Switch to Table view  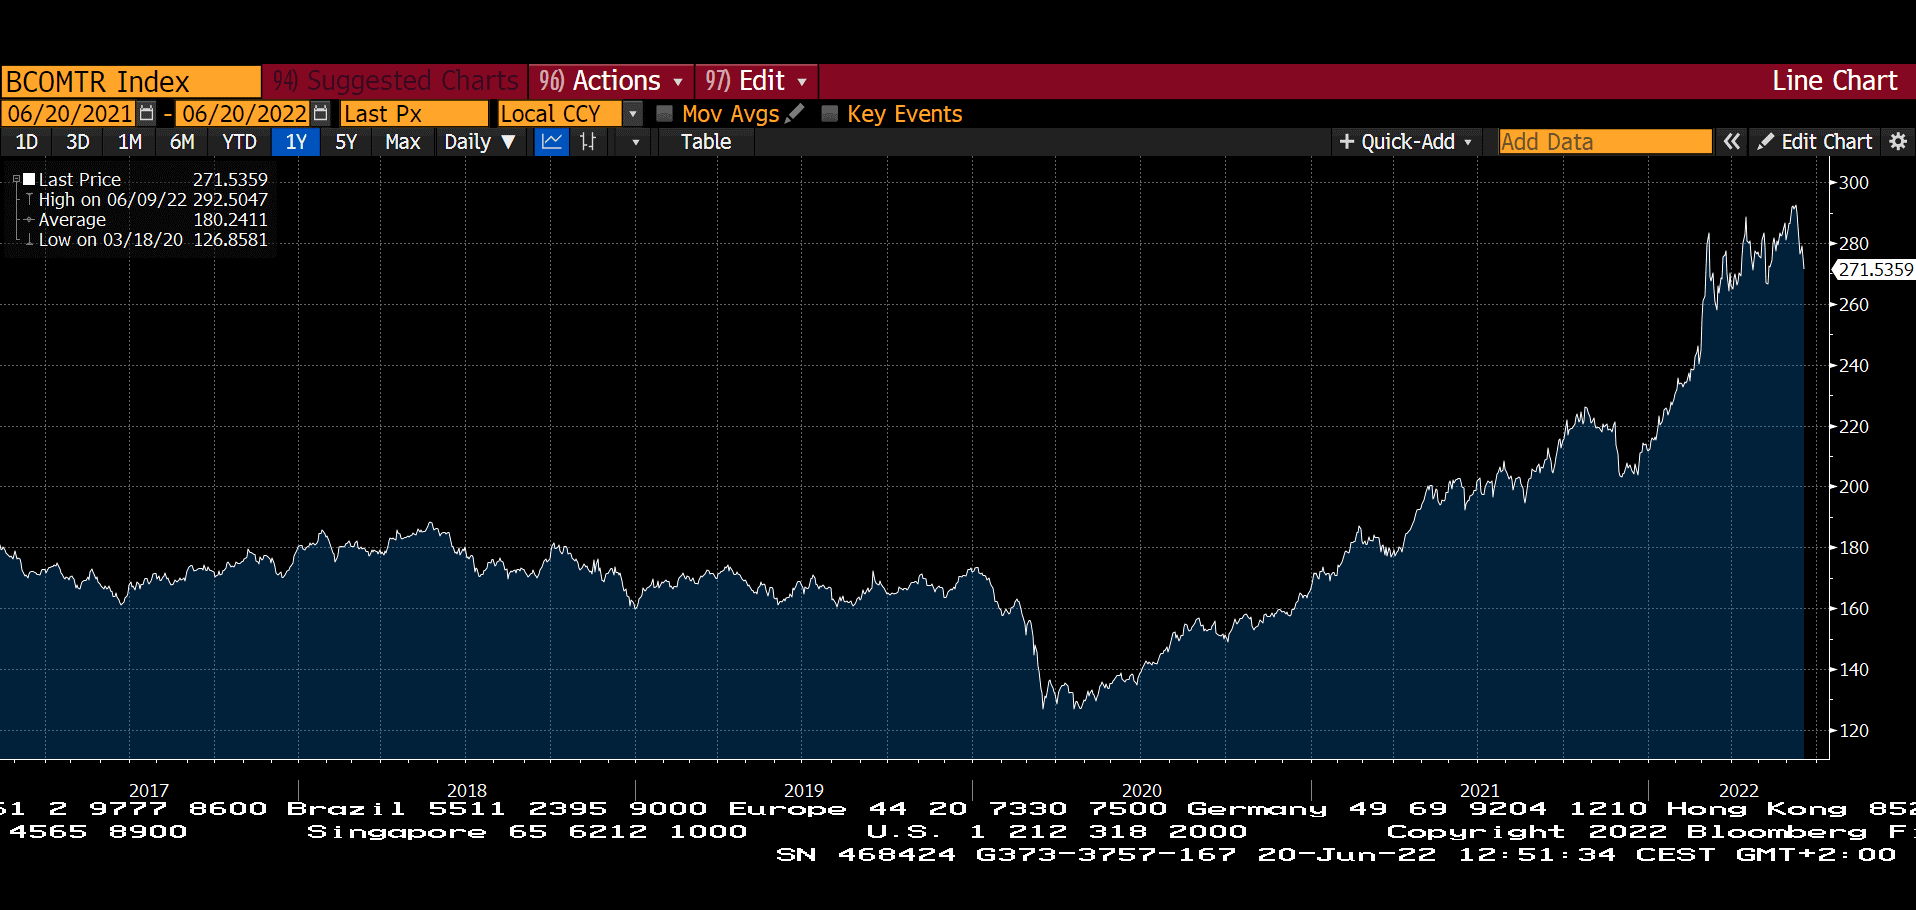tap(705, 142)
